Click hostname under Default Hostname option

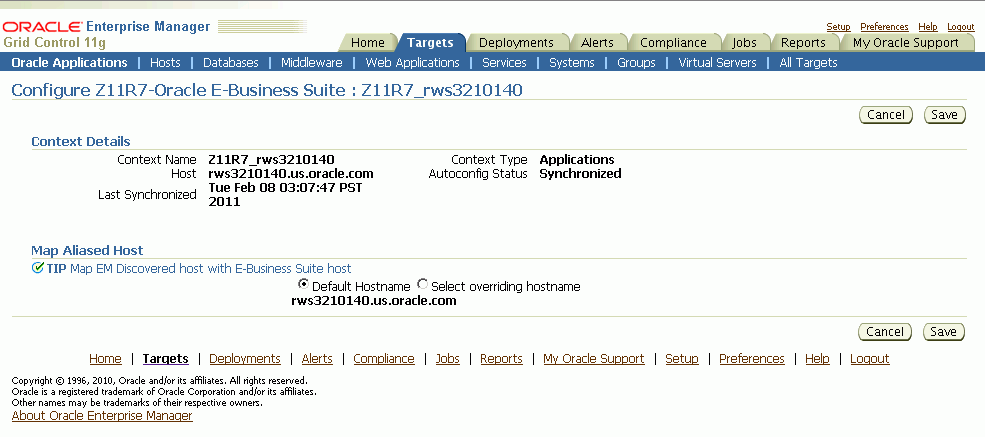pos(374,301)
